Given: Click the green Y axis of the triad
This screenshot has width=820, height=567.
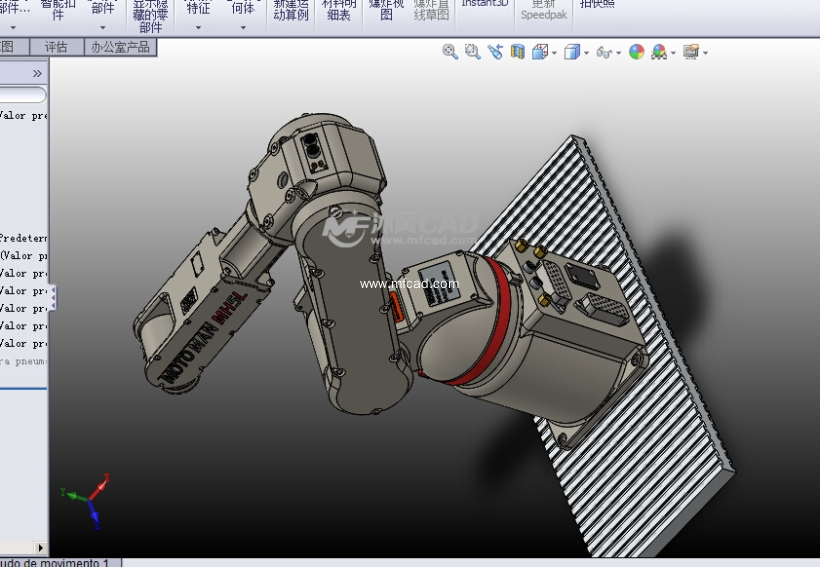Looking at the screenshot, I should (73, 495).
